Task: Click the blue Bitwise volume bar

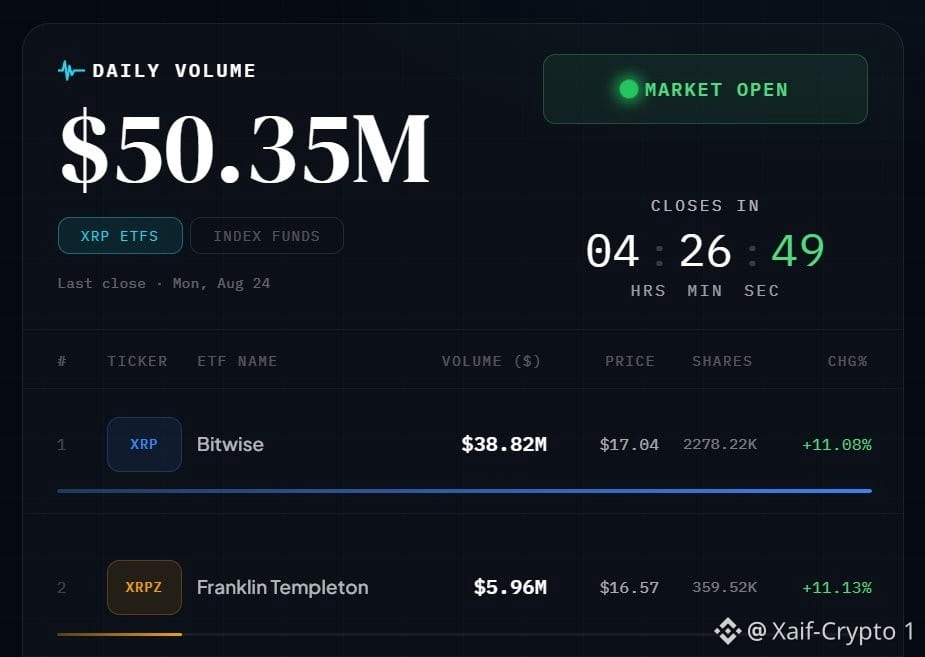Action: [464, 491]
